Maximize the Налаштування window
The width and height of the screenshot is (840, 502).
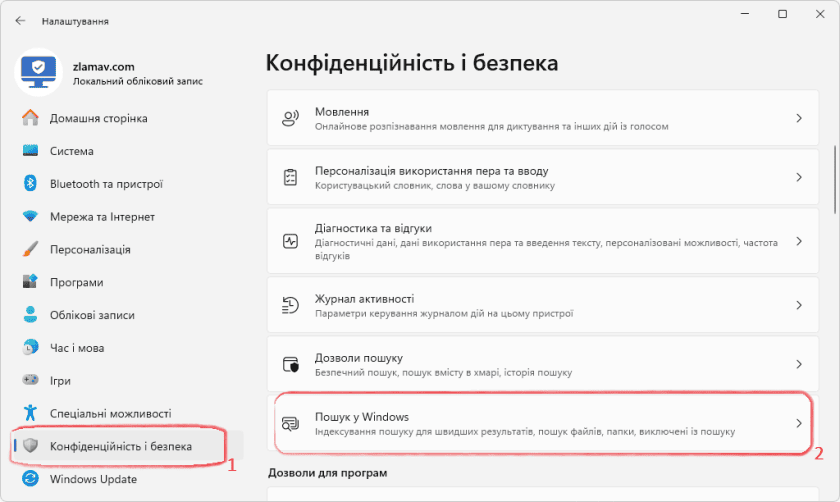782,14
